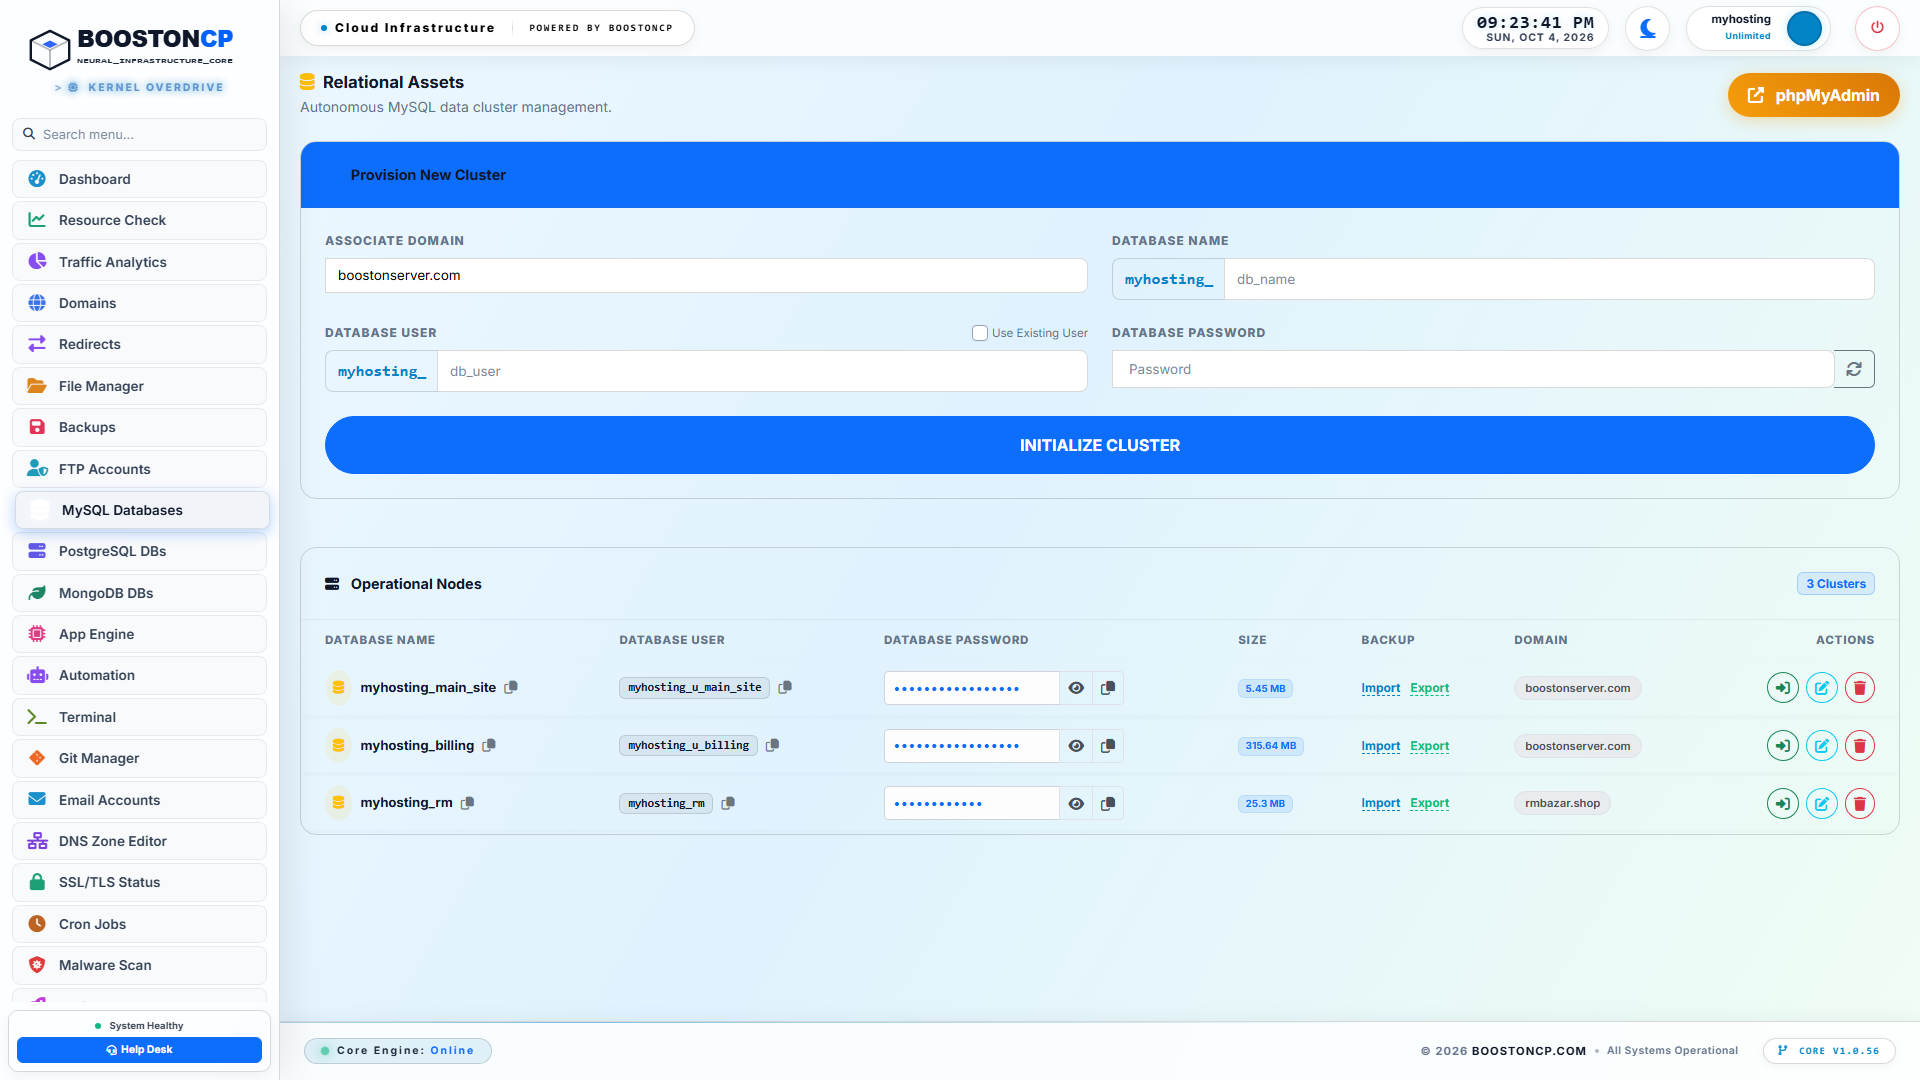
Task: Copy myhosting_main_site database name
Action: coord(511,687)
